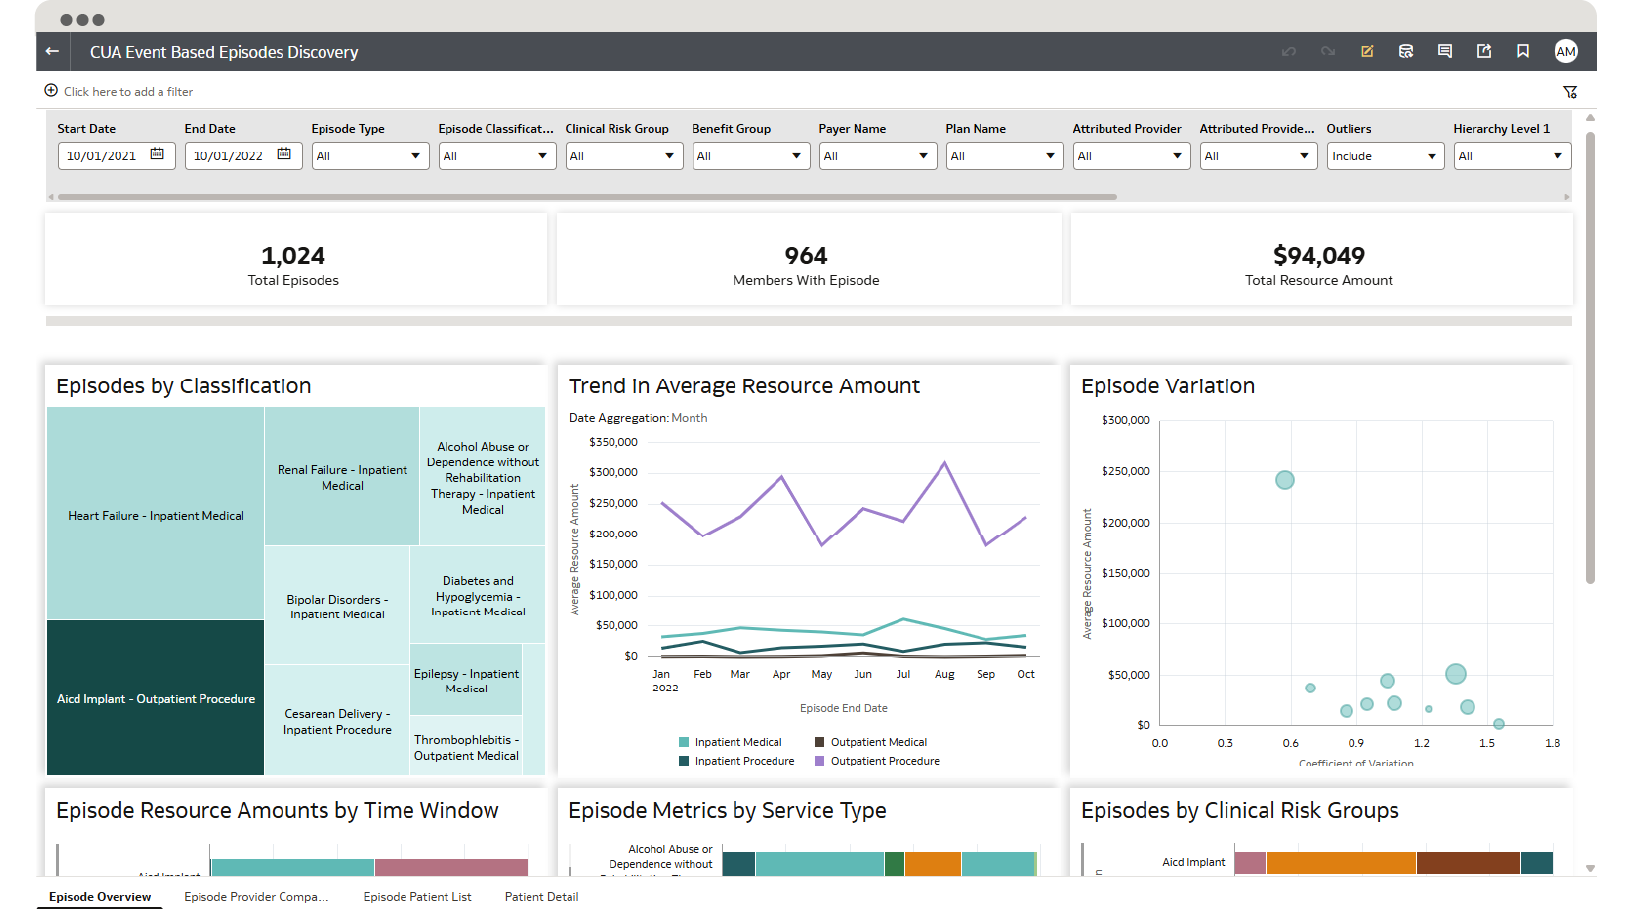Refresh the data source icon
Viewport: 1634px width, 919px height.
[x=1405, y=51]
